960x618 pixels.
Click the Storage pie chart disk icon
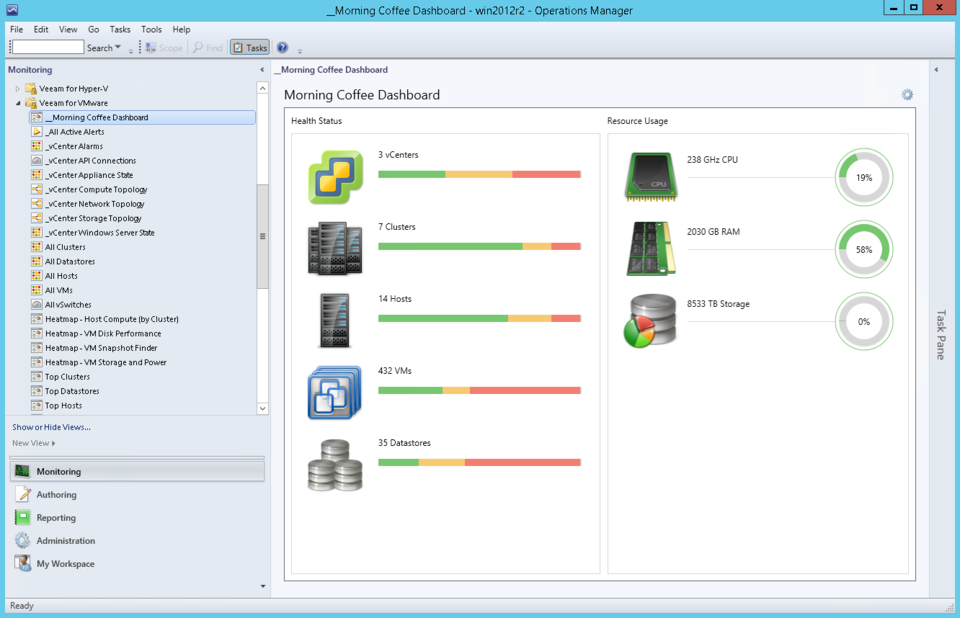pos(650,321)
